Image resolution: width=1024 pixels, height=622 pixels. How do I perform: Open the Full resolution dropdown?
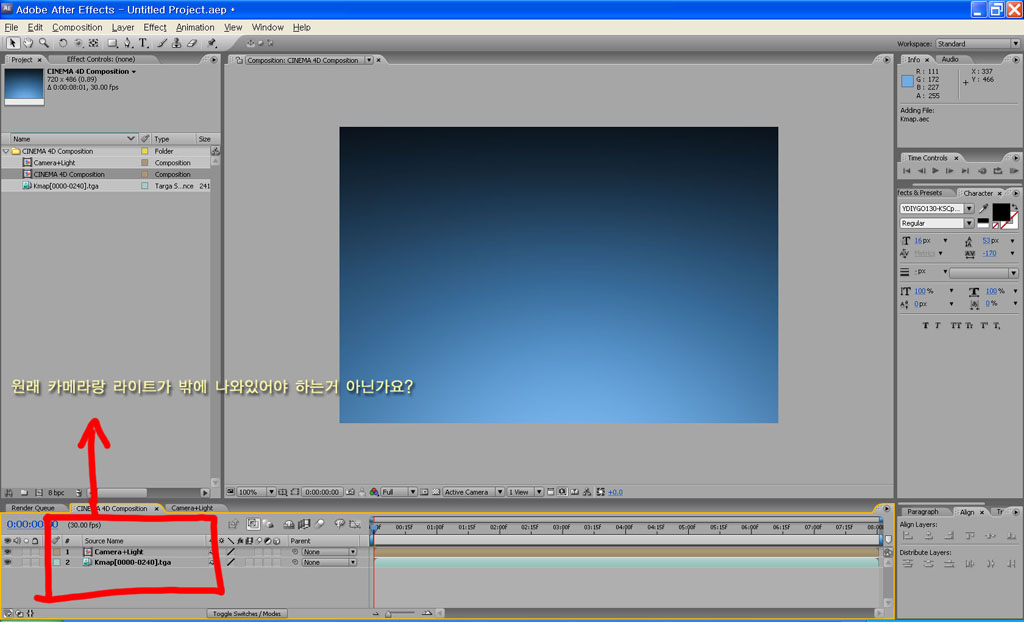[398, 492]
